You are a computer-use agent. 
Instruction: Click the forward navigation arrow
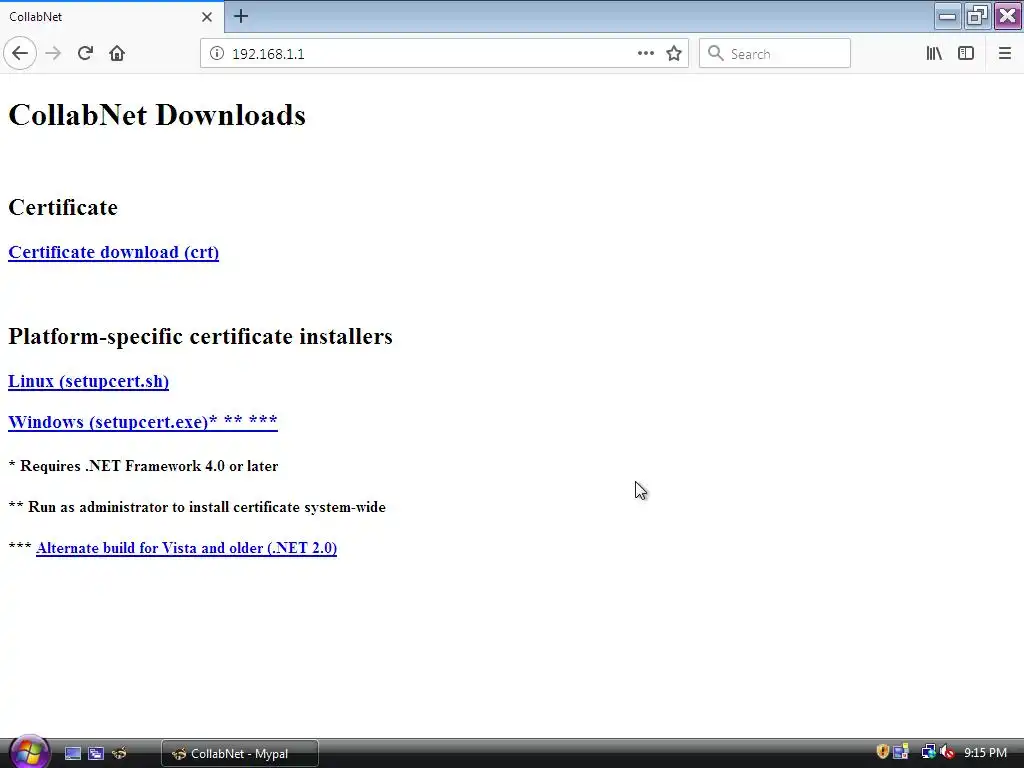click(53, 53)
